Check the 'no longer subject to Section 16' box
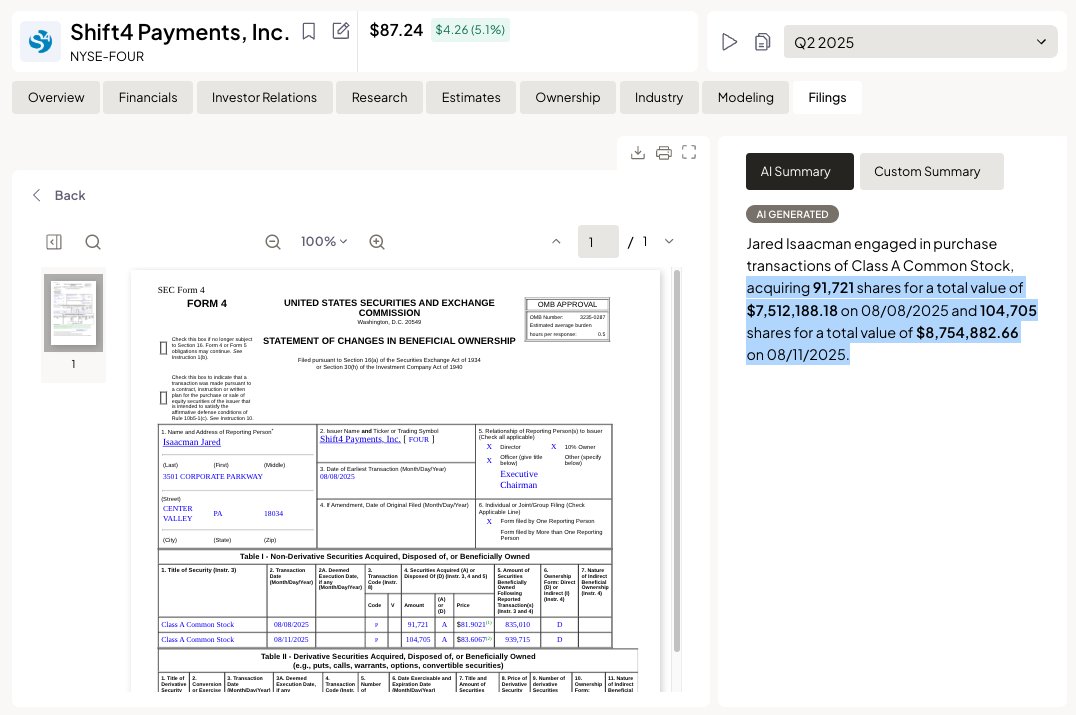The height and width of the screenshot is (715, 1076). pyautogui.click(x=163, y=348)
